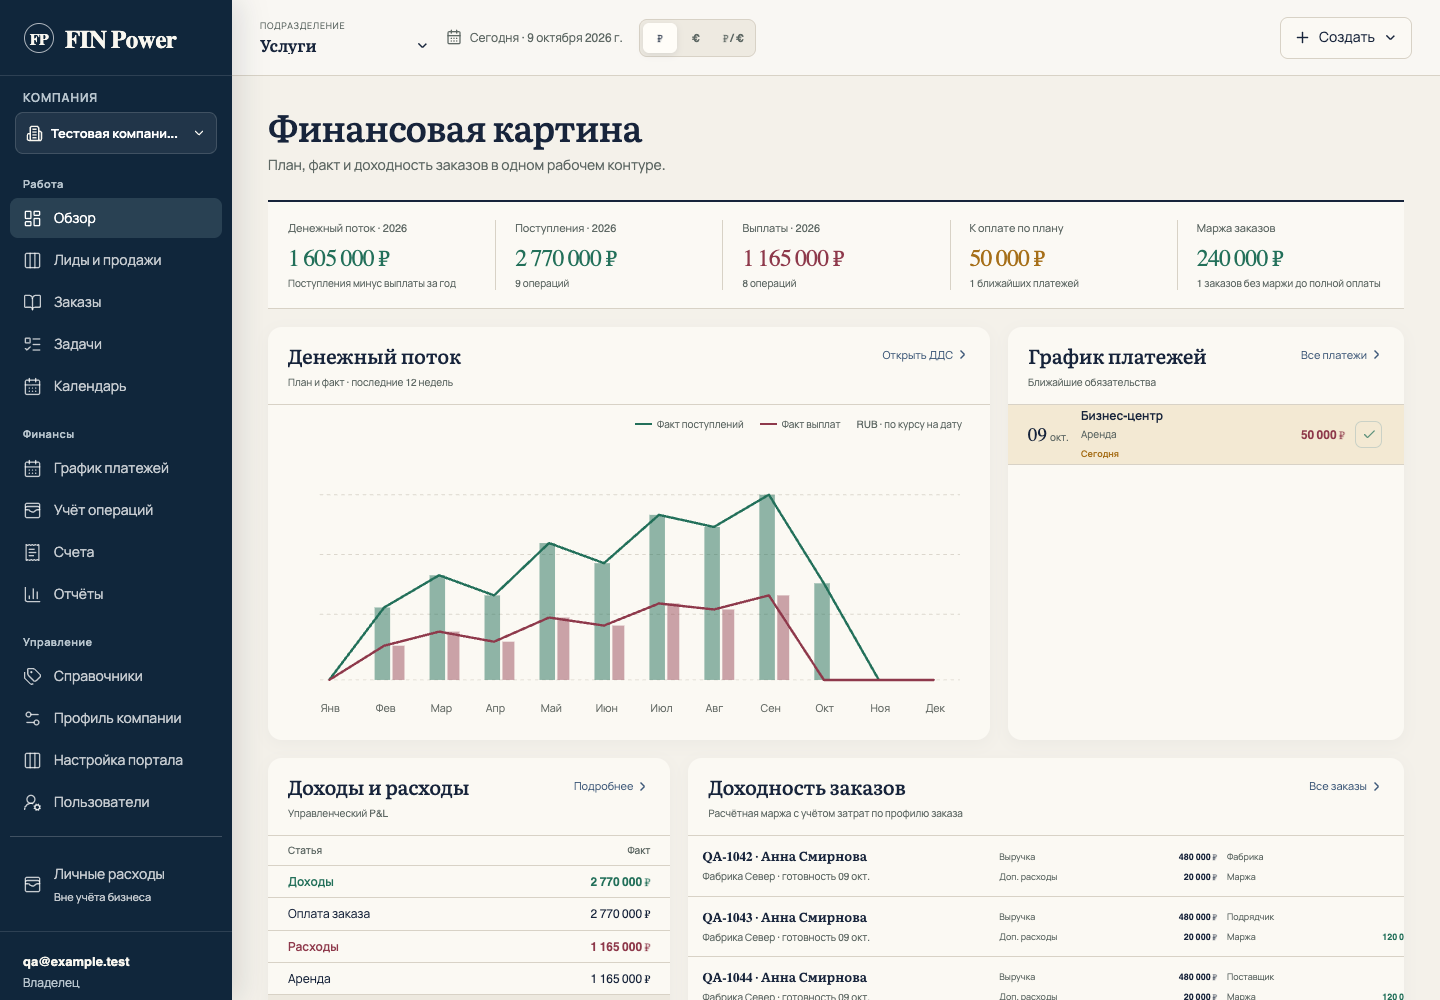Click green September income bar
The image size is (1440, 1000).
(x=767, y=587)
